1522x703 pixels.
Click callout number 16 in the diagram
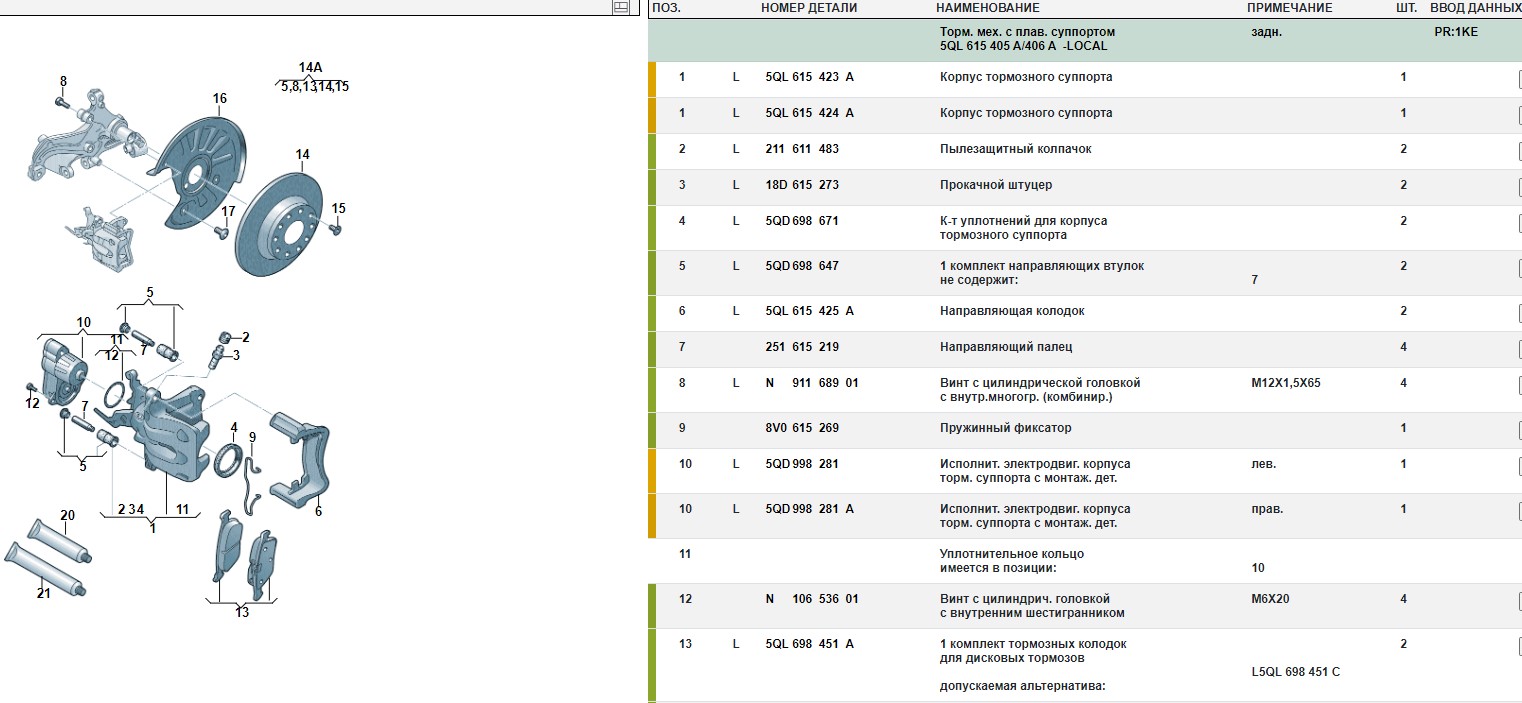220,98
